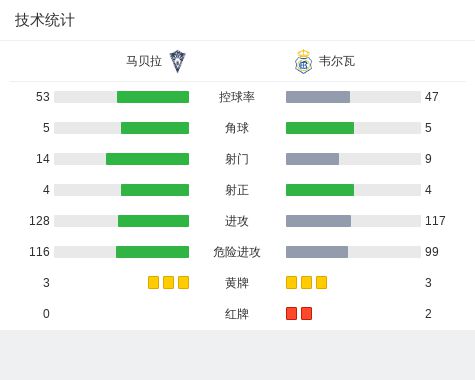Click 马贝拉's green 射门 bar showing 14
475x380 pixels.
pyautogui.click(x=147, y=159)
